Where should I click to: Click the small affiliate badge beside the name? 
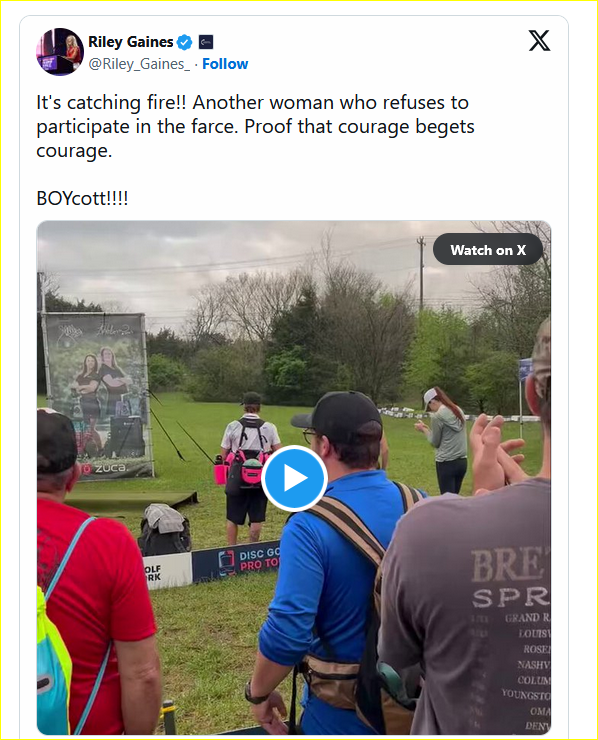click(x=206, y=42)
